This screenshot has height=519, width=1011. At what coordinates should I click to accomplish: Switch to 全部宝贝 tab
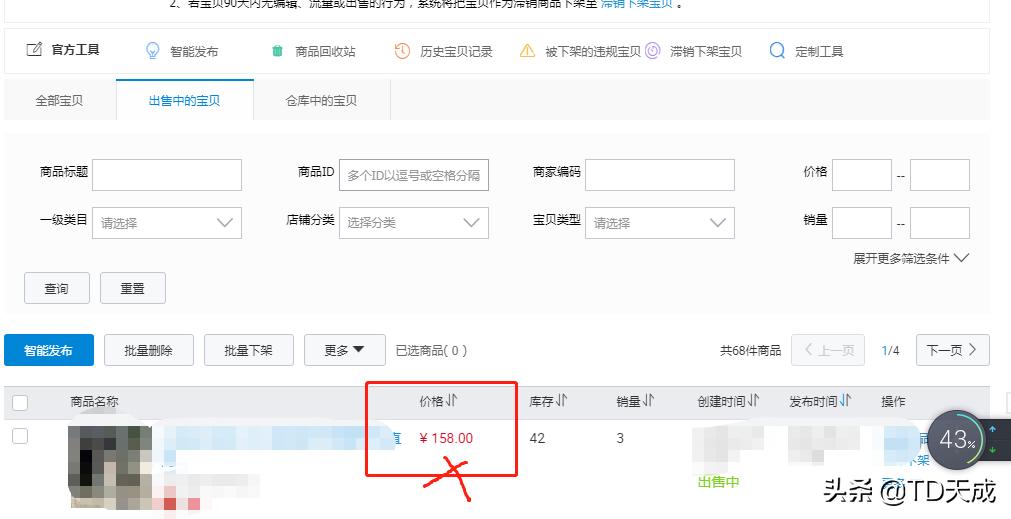[x=59, y=101]
